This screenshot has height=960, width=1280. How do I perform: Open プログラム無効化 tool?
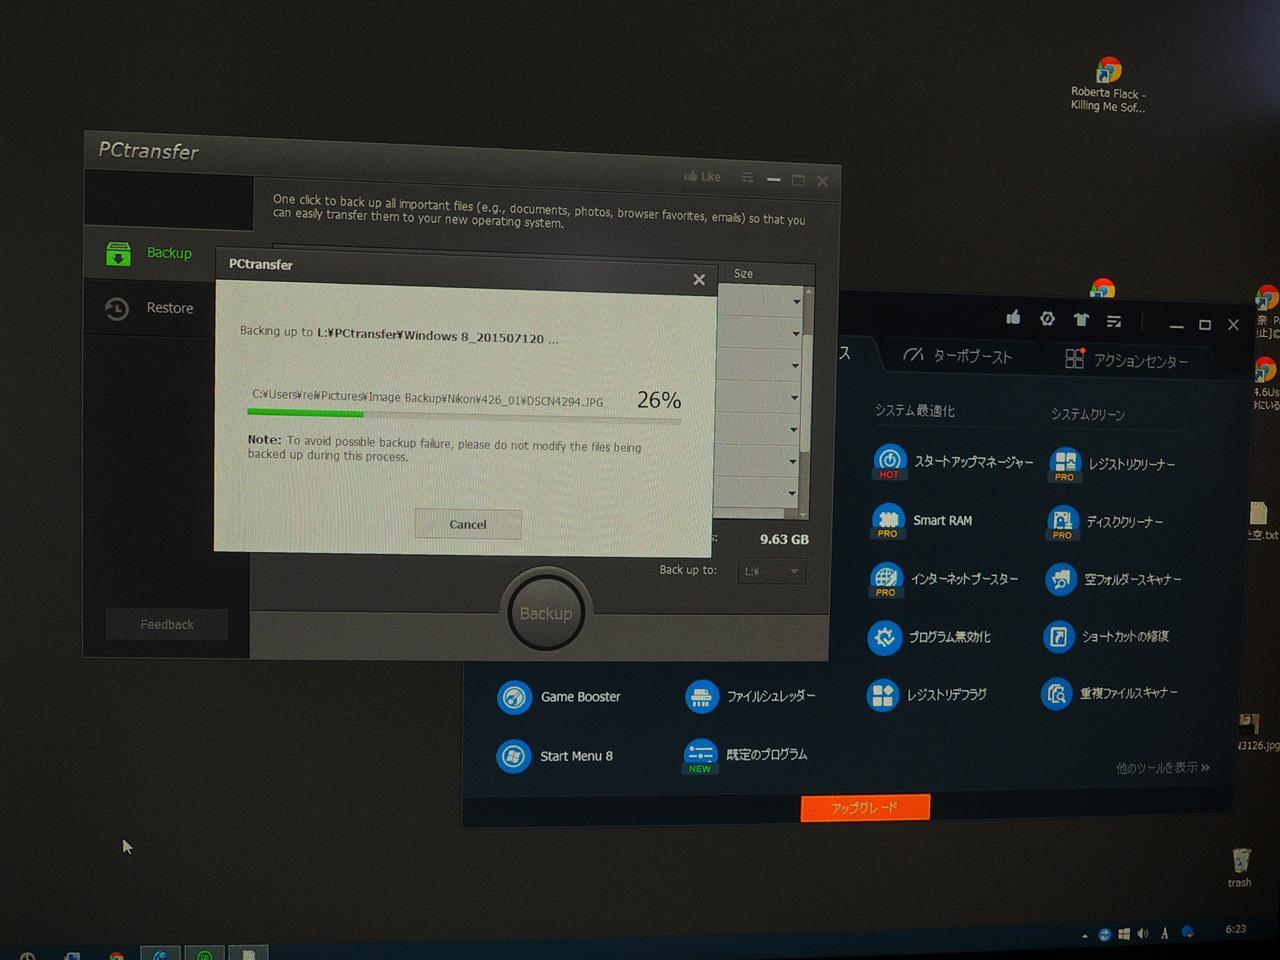click(929, 636)
